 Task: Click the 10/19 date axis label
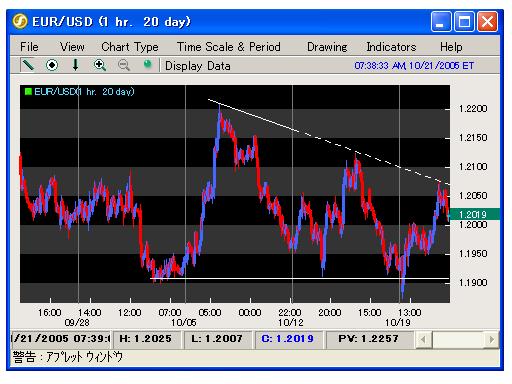tap(398, 323)
